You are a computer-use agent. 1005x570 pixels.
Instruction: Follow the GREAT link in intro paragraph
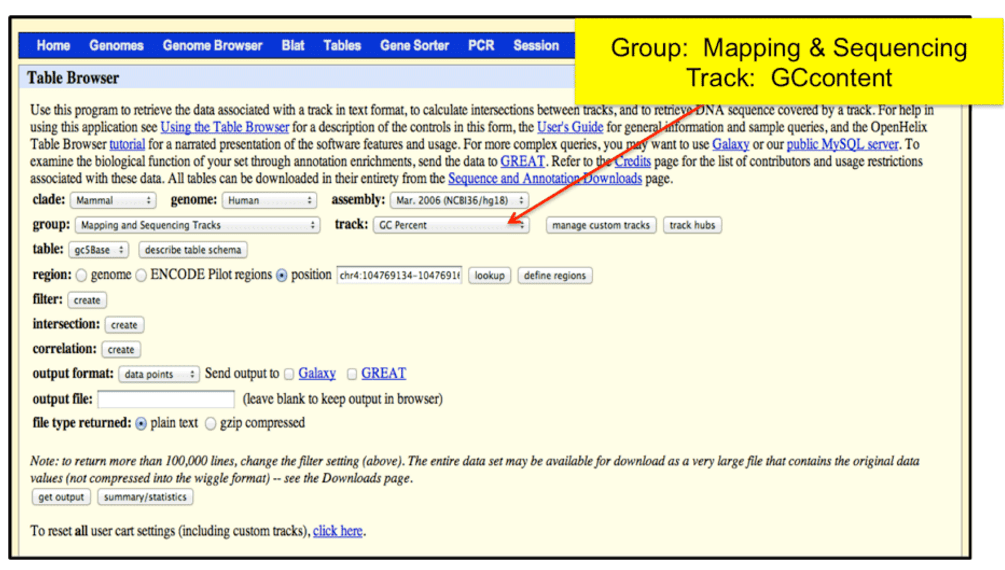[522, 162]
